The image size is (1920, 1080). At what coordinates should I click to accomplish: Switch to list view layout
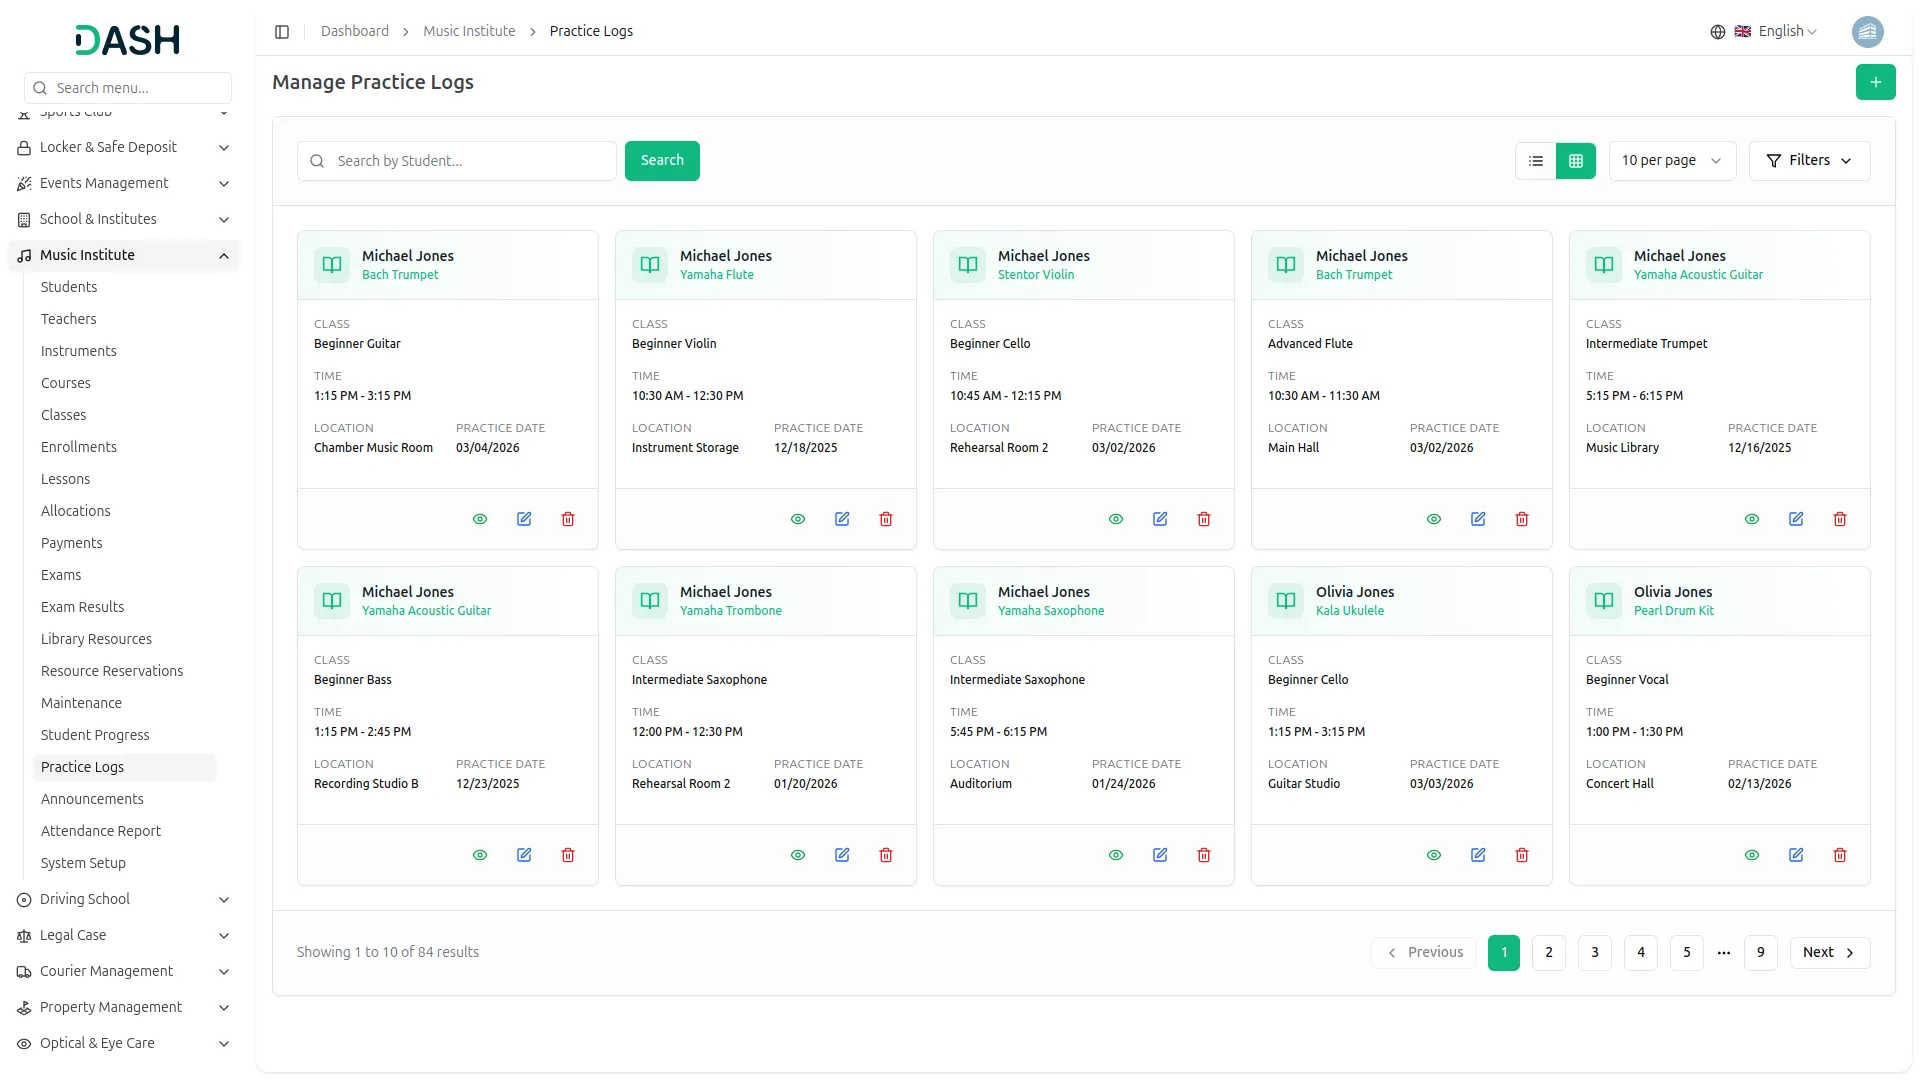pyautogui.click(x=1536, y=161)
